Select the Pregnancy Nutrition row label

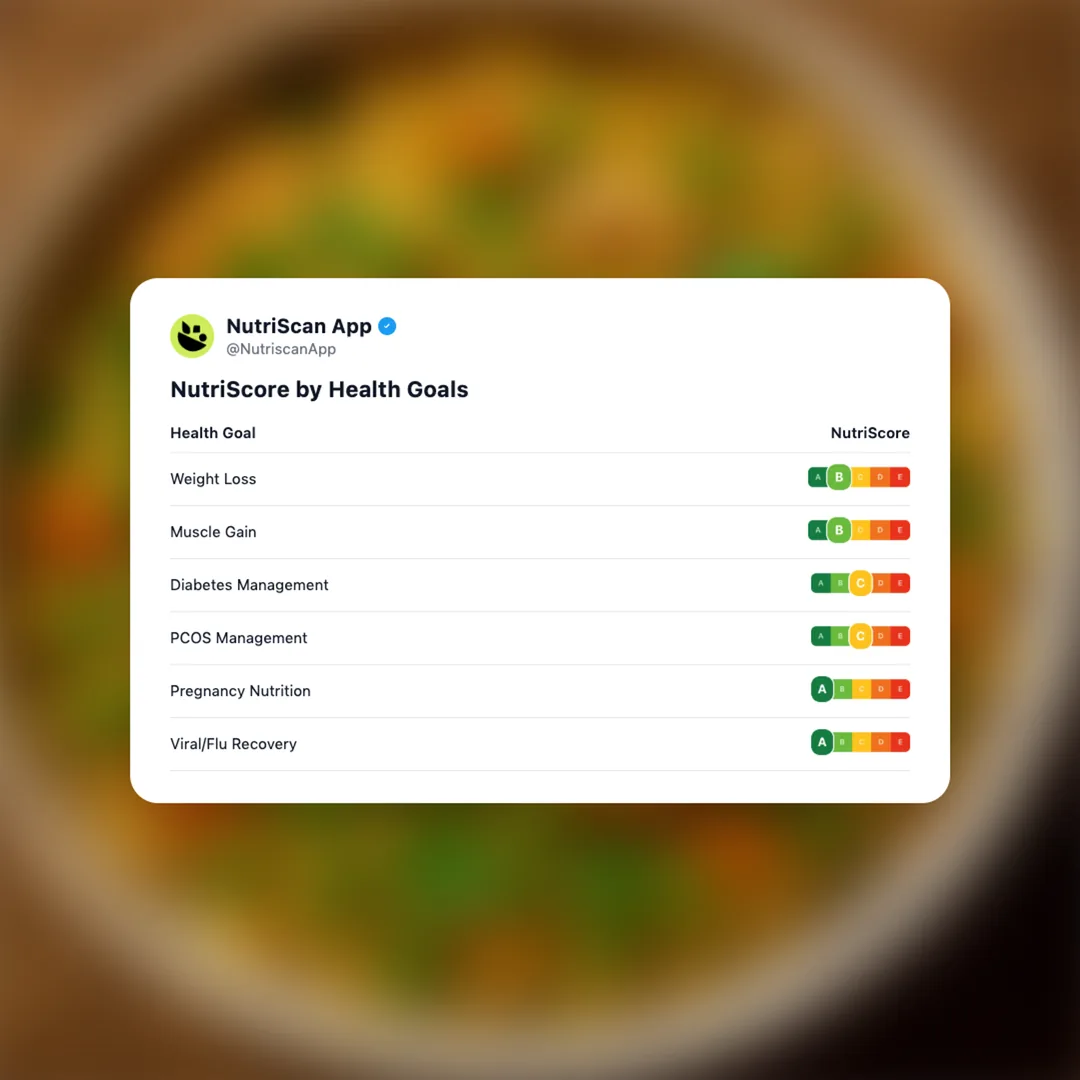pos(240,690)
